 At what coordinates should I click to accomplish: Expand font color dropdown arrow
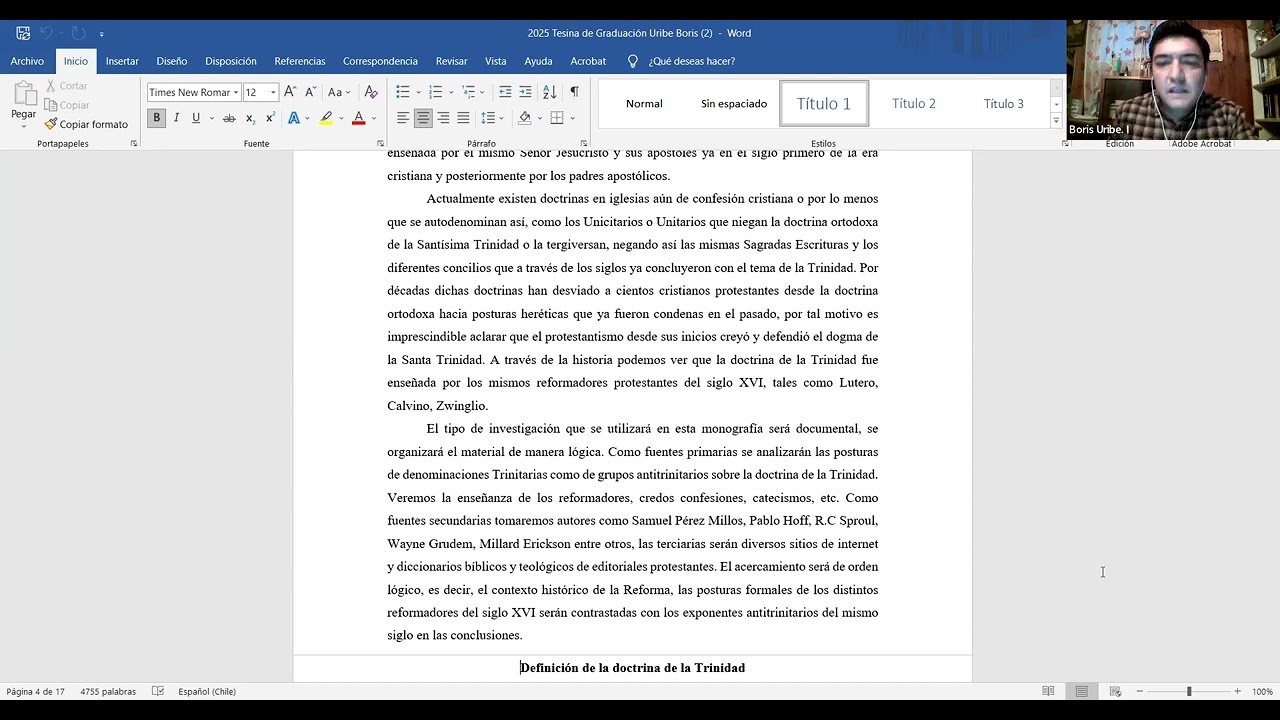coord(373,118)
